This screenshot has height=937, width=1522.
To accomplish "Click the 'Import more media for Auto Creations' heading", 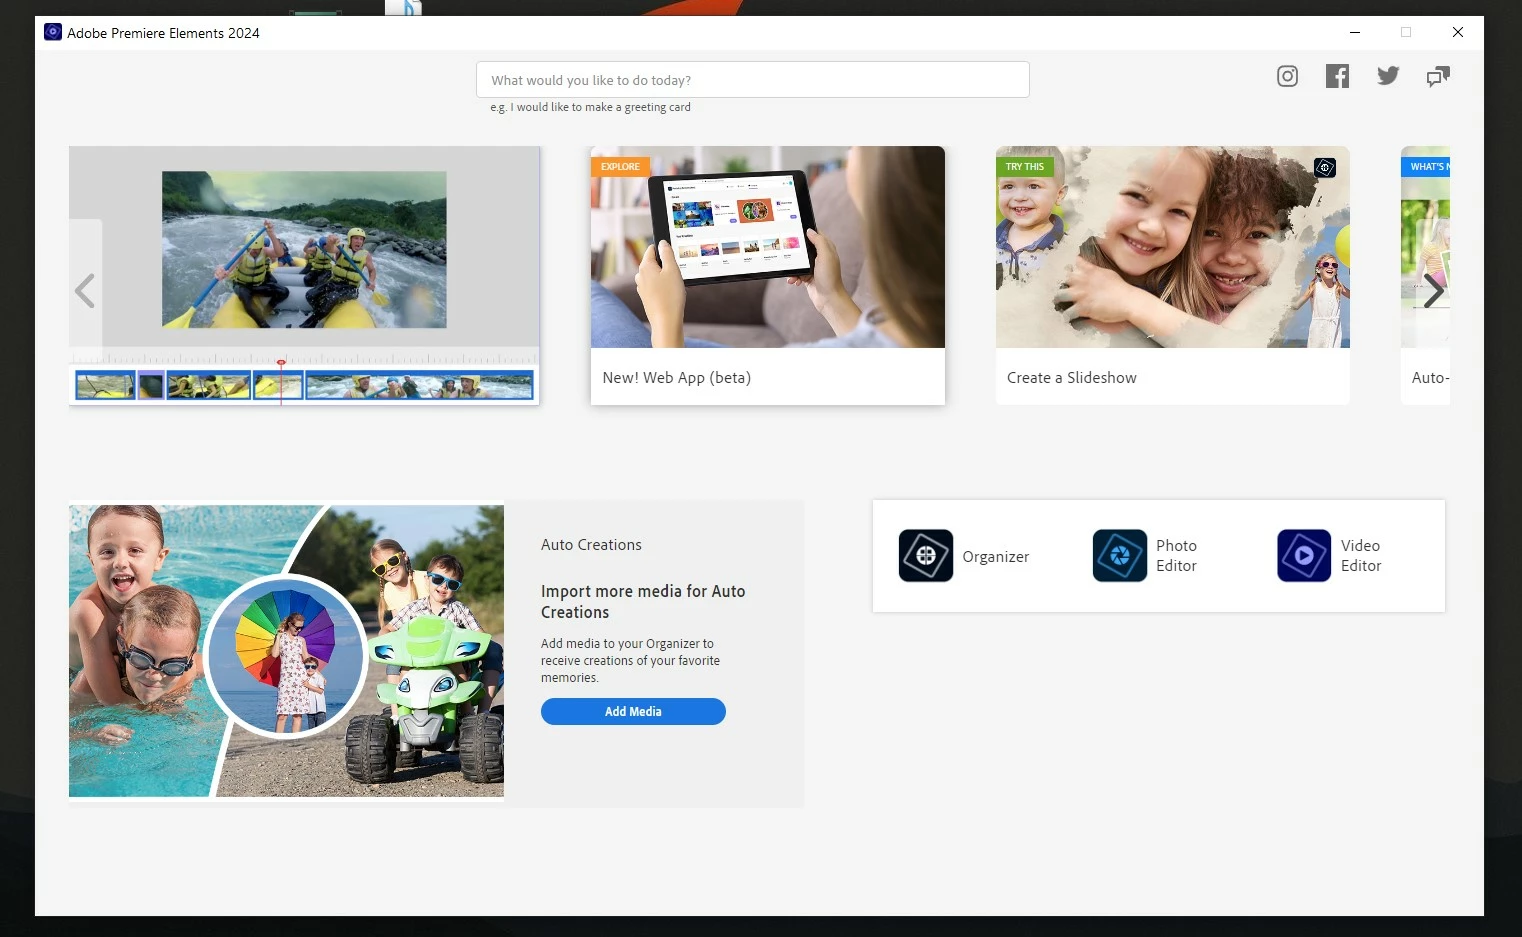I will click(643, 602).
